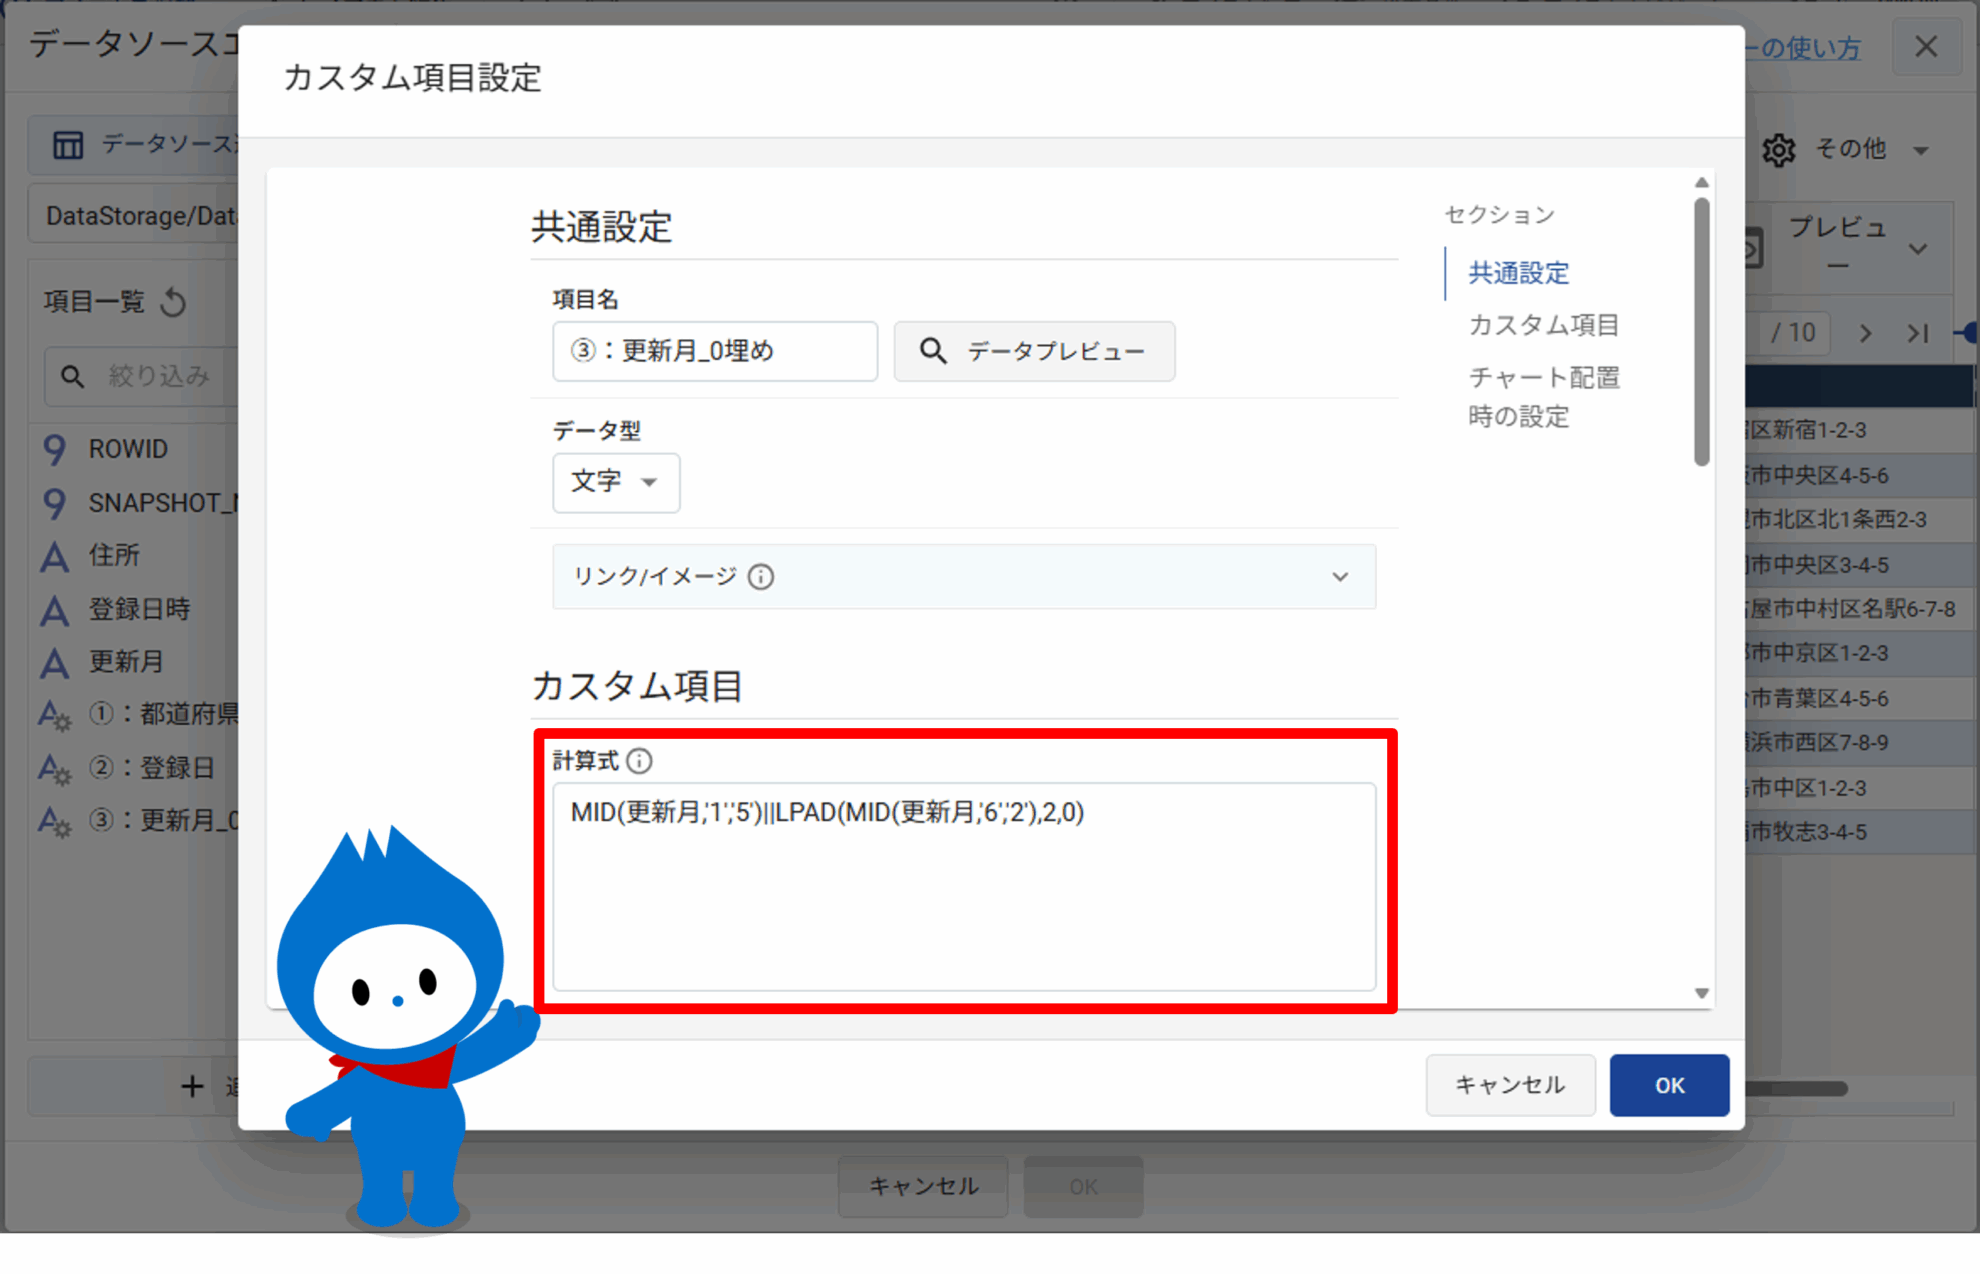Screen dimensions: 1980x1274
Task: Click the info icon next to 計算式
Action: (639, 761)
